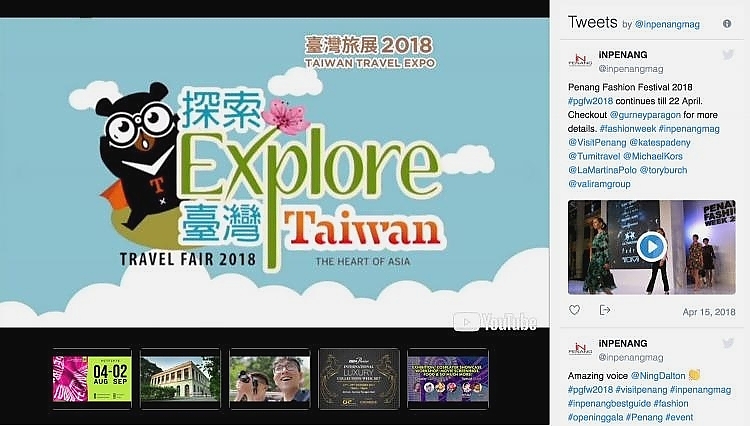Image resolution: width=750 pixels, height=426 pixels.
Task: Like the Penang Fashion Festival tweet with the heart icon
Action: pos(574,310)
